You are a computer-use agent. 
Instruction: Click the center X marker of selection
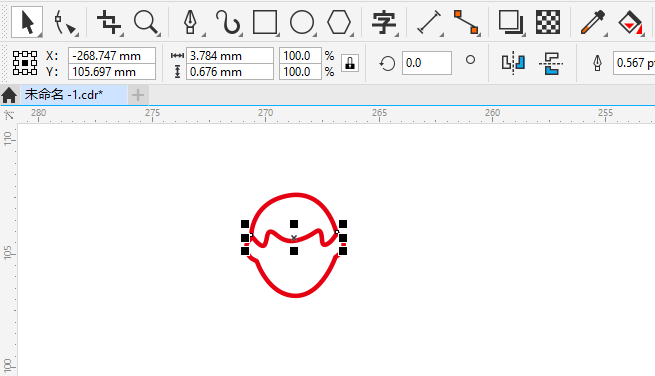[x=294, y=238]
